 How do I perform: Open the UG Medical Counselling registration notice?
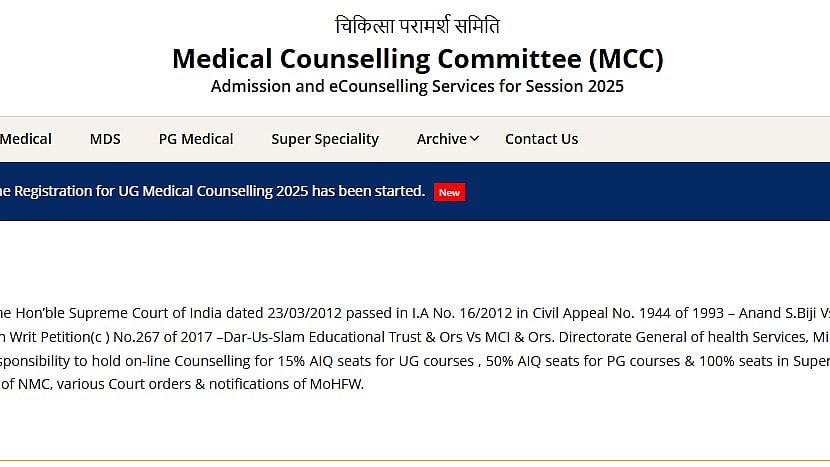(x=212, y=191)
